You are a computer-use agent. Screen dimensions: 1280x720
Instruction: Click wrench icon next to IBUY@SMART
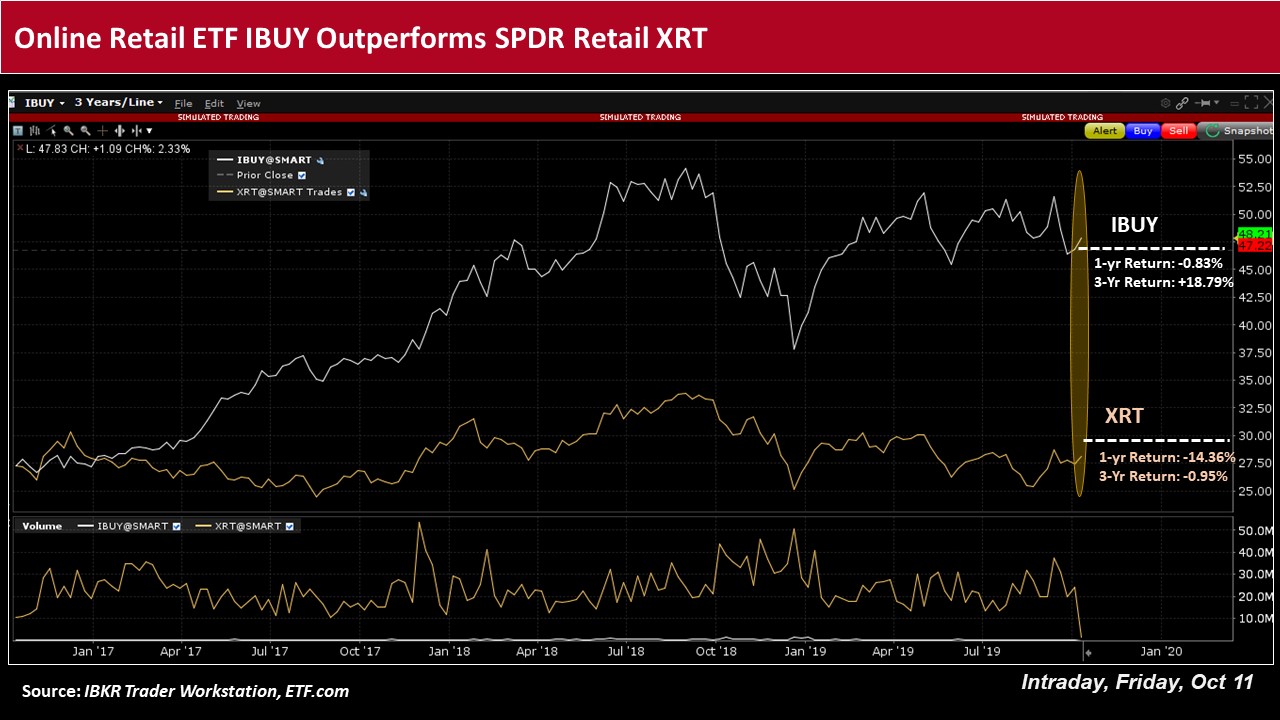[320, 160]
